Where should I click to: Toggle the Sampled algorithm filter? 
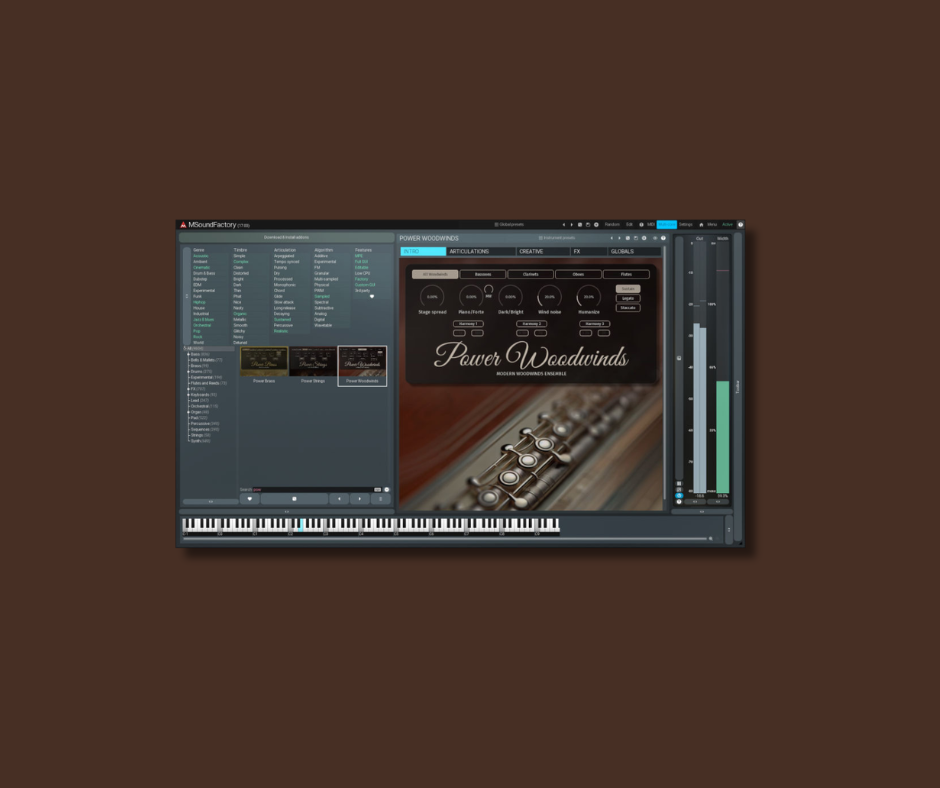(322, 296)
